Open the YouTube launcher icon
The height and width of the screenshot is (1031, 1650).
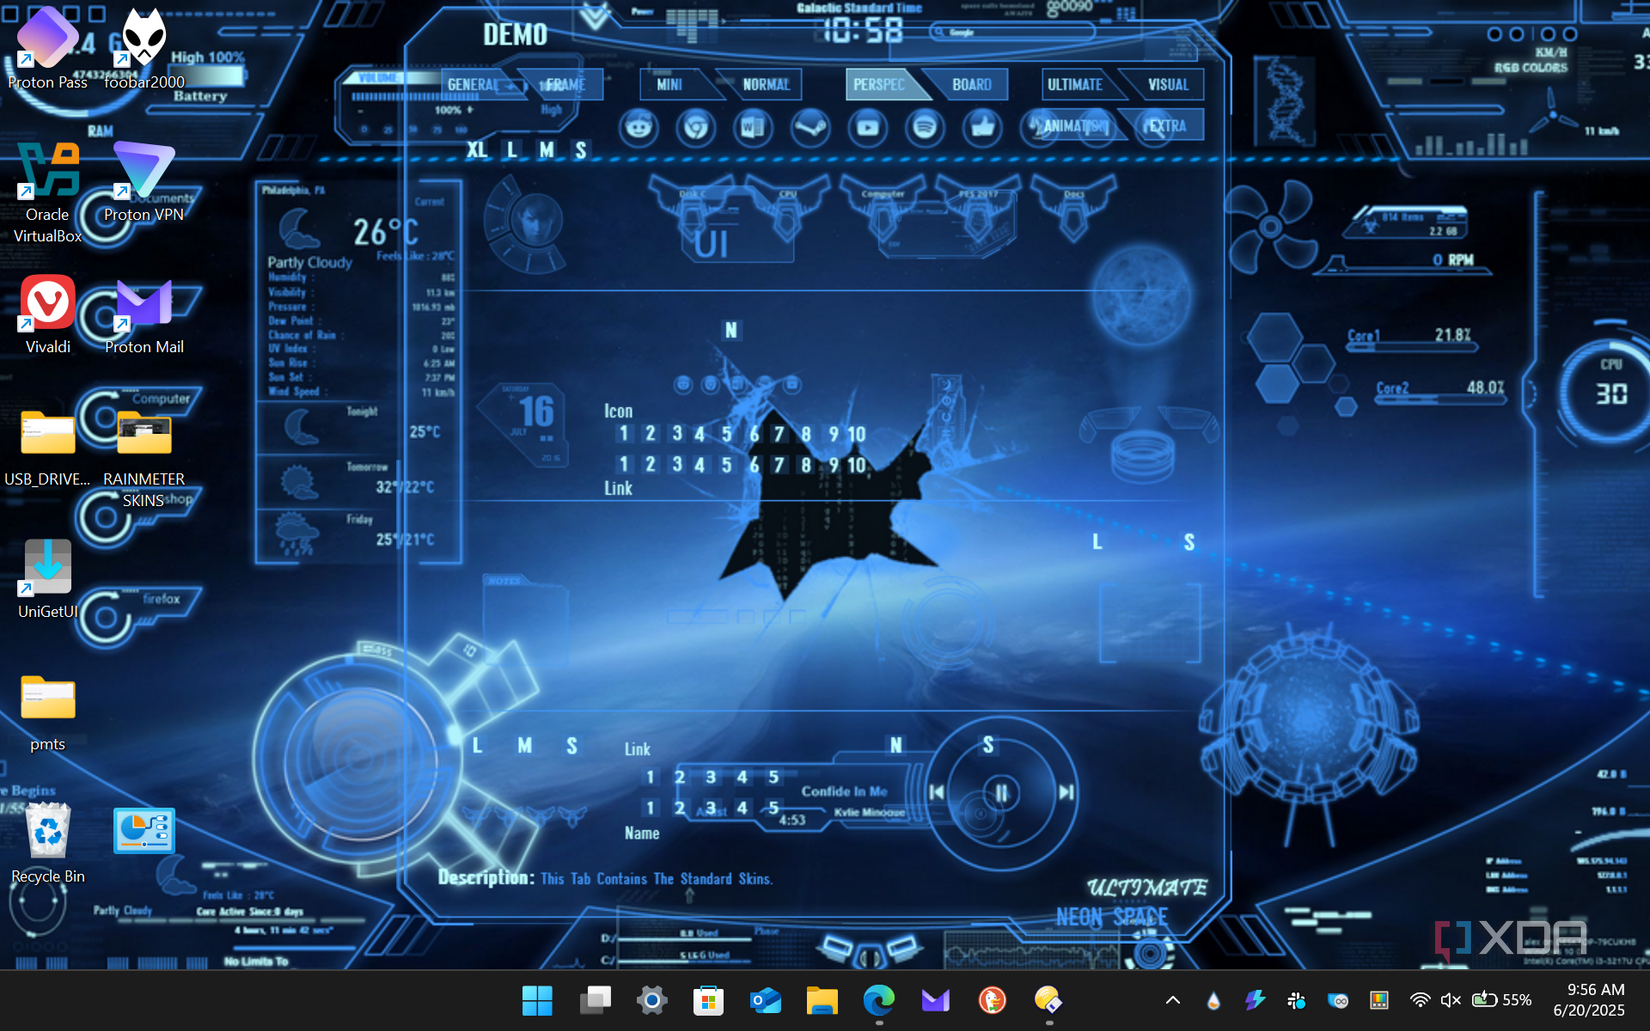tap(867, 129)
